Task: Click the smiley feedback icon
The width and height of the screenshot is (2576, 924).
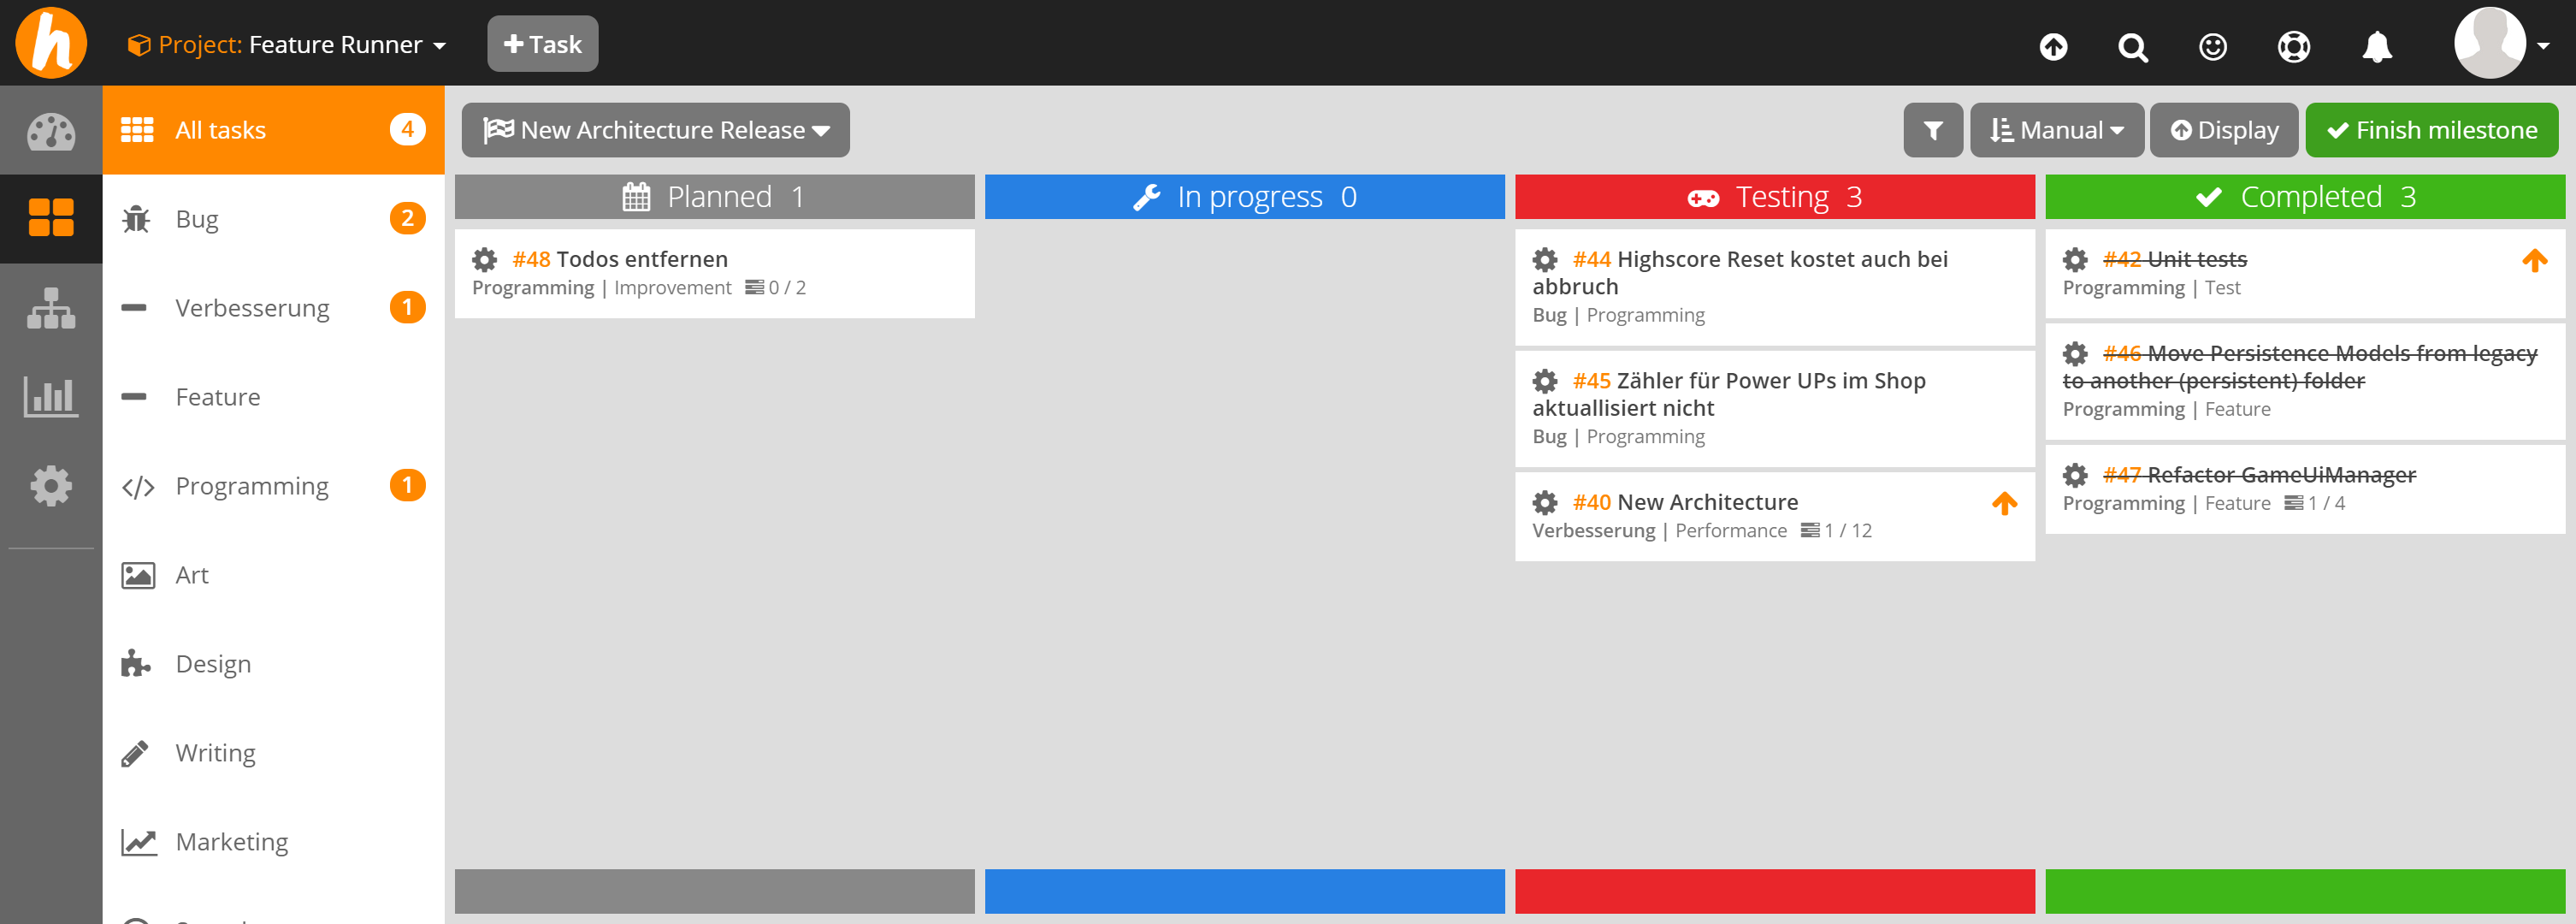Action: [x=2213, y=46]
